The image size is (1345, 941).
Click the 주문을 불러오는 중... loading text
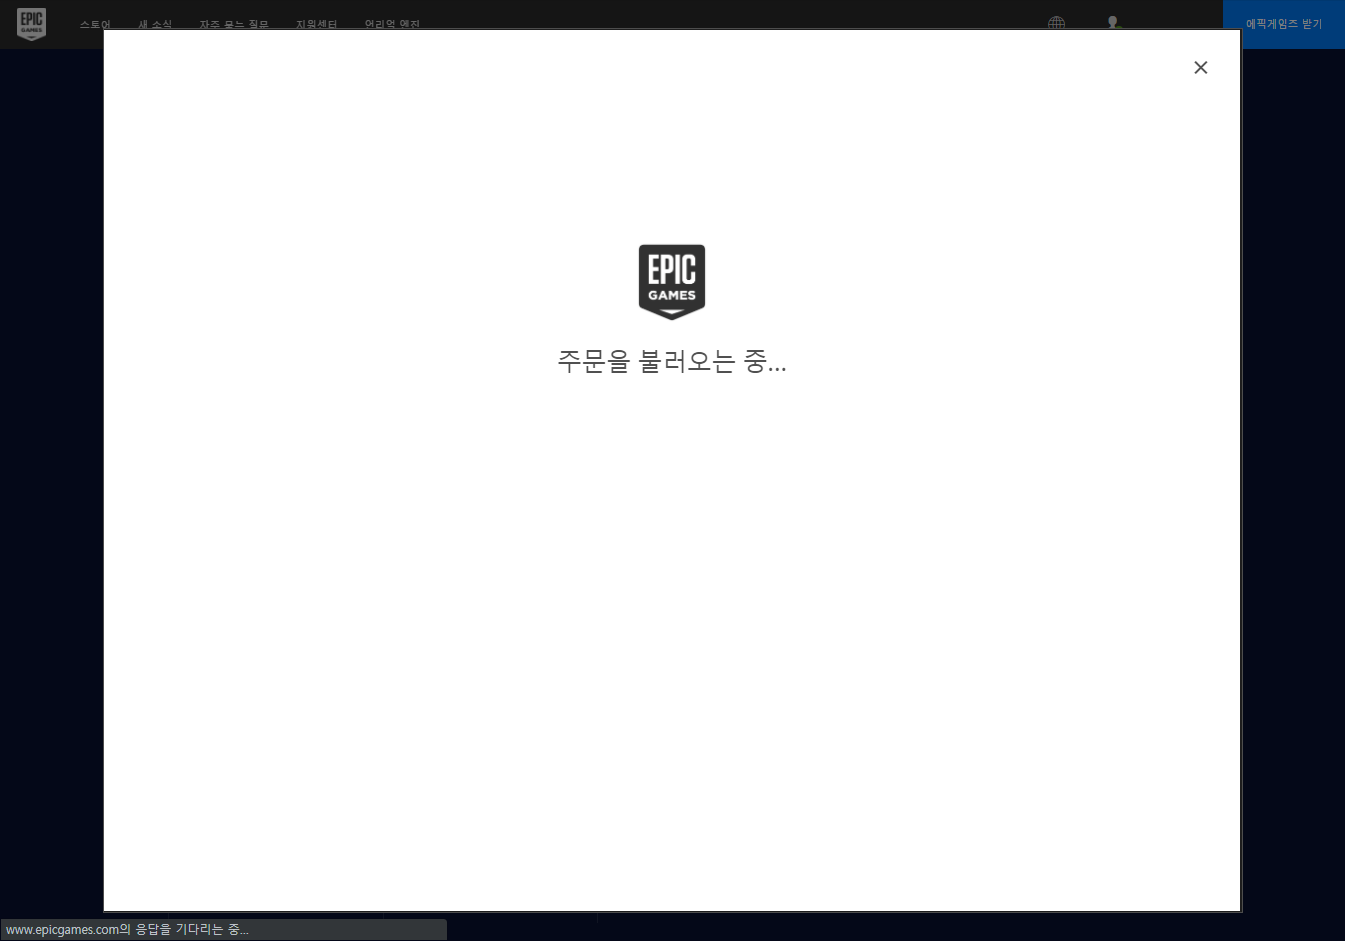[x=672, y=361]
